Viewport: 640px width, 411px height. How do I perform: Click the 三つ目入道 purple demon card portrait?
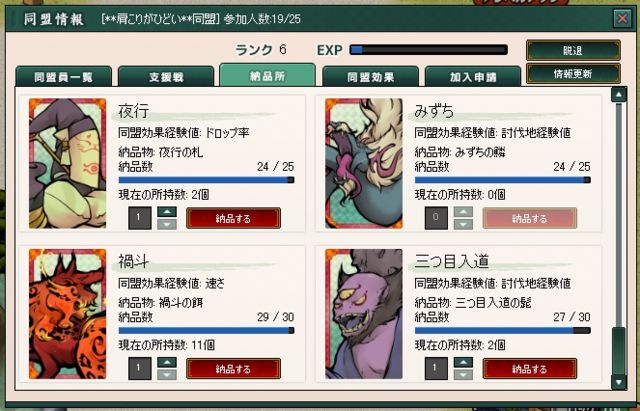click(x=364, y=314)
